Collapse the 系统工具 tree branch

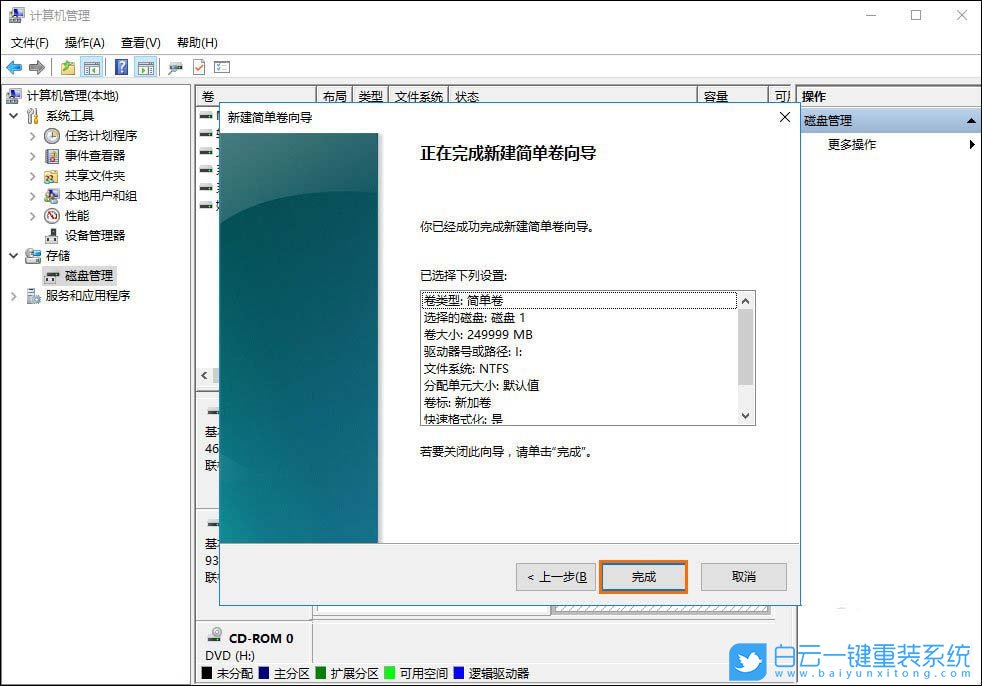[x=13, y=117]
